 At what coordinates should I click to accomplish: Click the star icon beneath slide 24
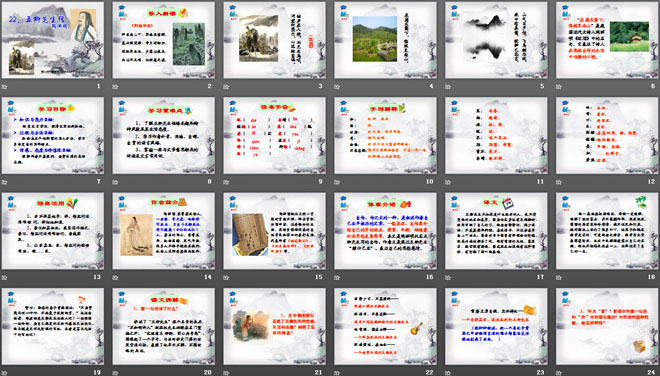[x=559, y=373]
